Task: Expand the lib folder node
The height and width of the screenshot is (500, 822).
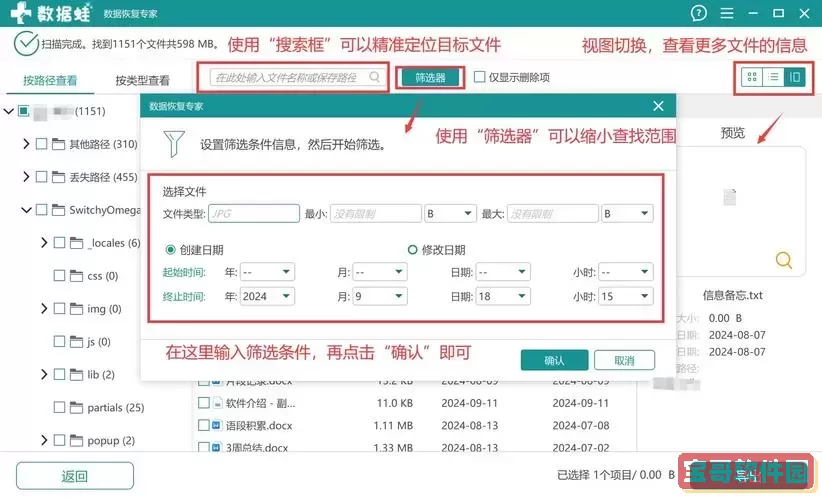Action: coord(44,375)
